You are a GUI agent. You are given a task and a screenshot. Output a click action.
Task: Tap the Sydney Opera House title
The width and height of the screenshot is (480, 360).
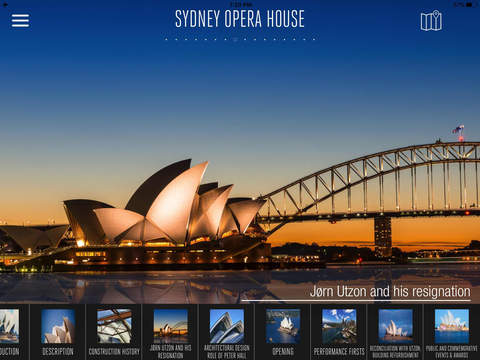click(240, 19)
